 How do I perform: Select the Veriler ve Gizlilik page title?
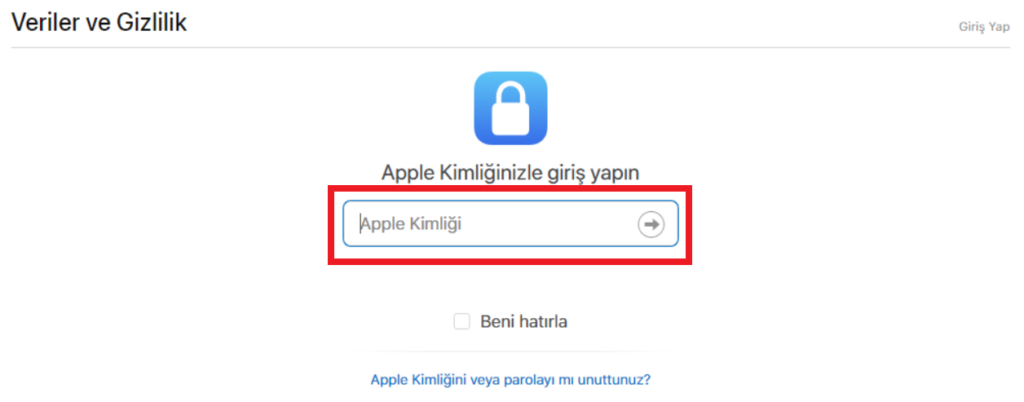[99, 22]
